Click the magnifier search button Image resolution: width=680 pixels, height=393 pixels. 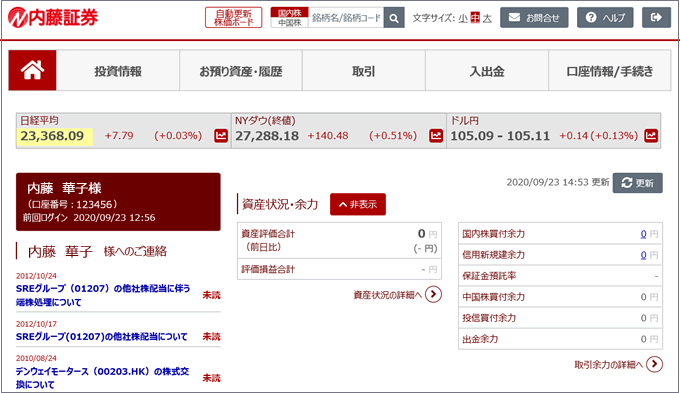pos(394,18)
